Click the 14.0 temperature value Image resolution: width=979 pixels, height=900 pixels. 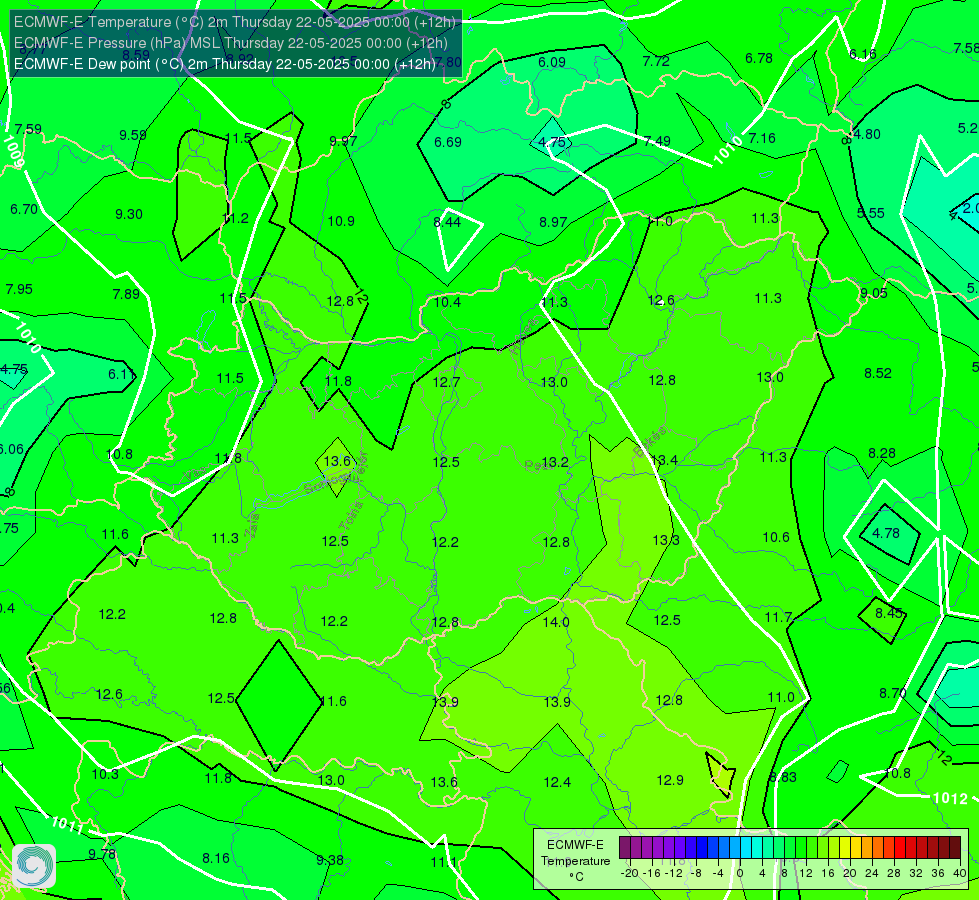[556, 622]
